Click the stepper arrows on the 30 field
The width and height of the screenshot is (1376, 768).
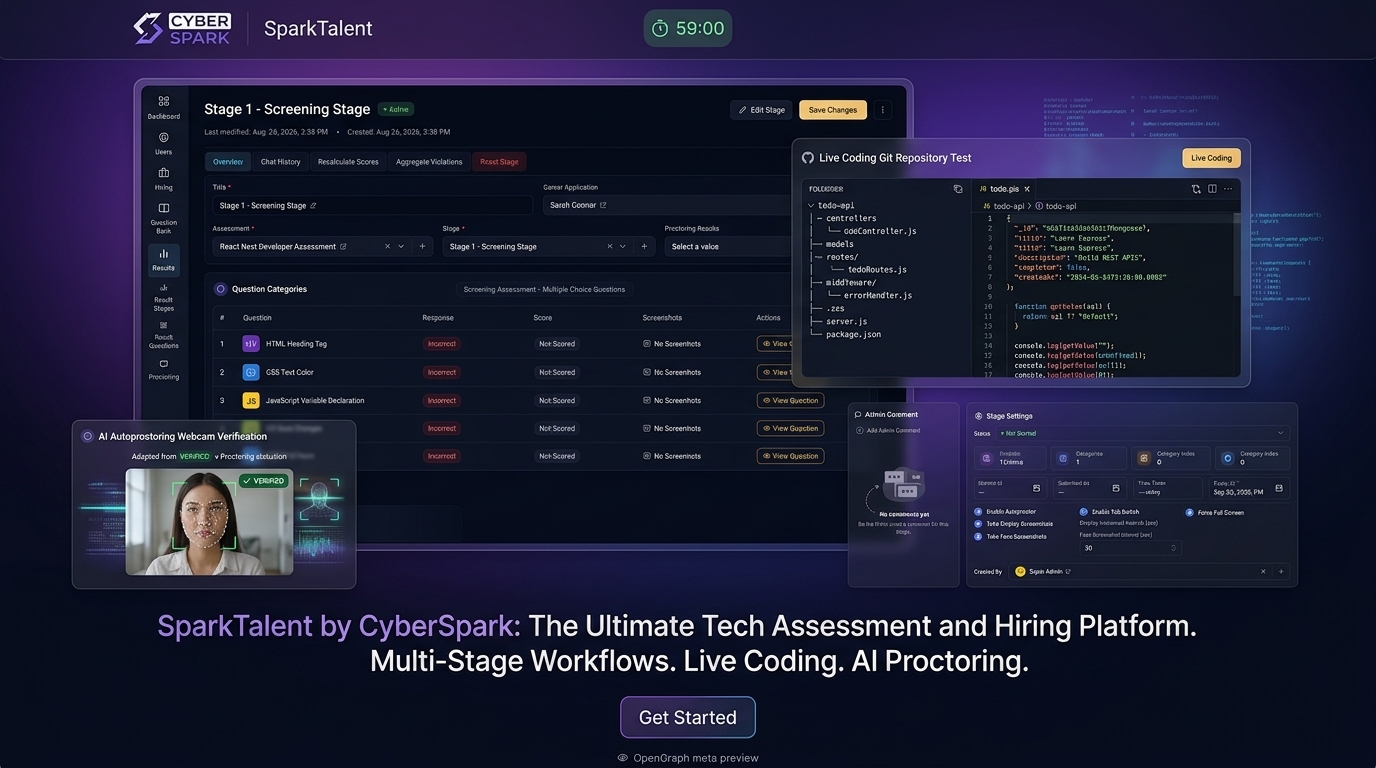tap(1174, 548)
